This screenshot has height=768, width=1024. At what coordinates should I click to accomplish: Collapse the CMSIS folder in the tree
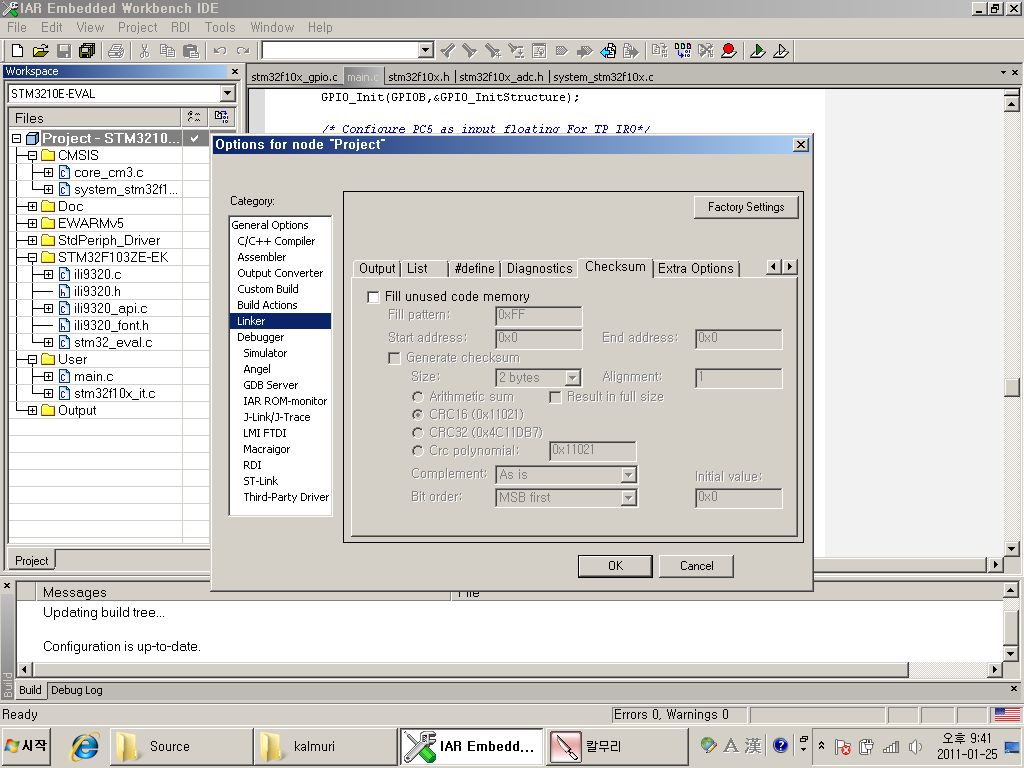point(32,155)
